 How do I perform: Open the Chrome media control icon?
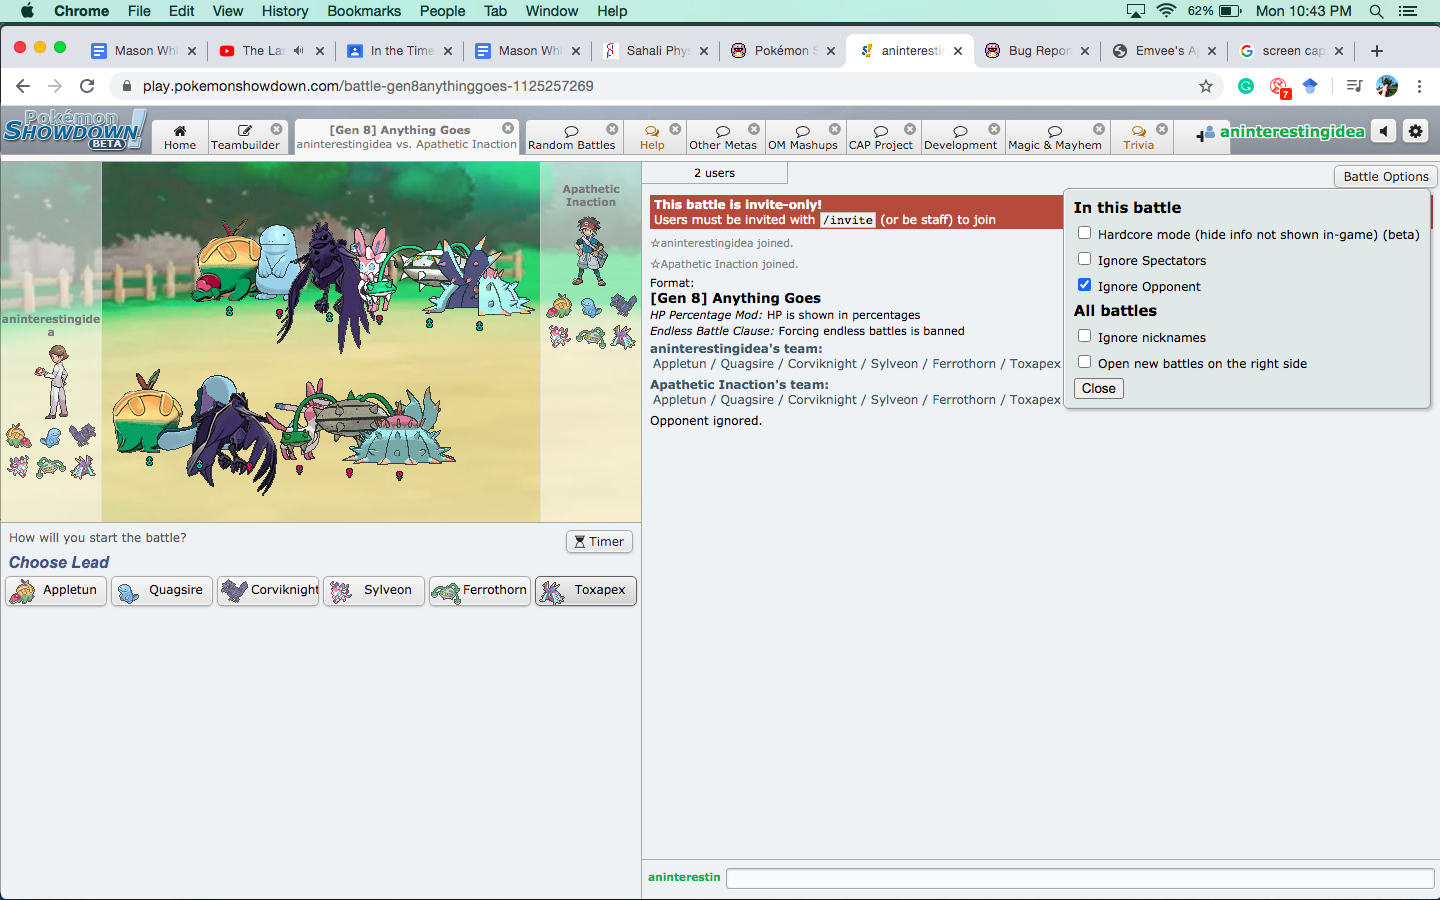[x=1354, y=86]
